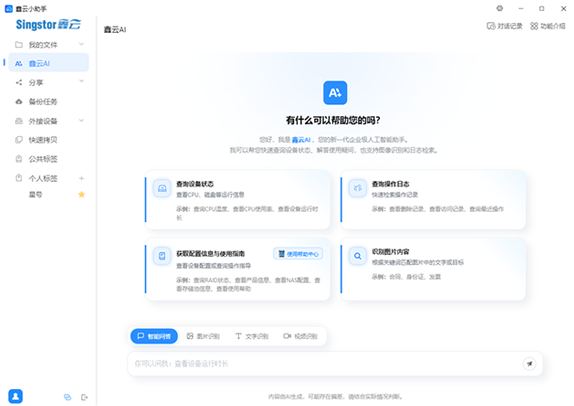Switch to the 智能问答 tab
The image size is (574, 406).
154,336
